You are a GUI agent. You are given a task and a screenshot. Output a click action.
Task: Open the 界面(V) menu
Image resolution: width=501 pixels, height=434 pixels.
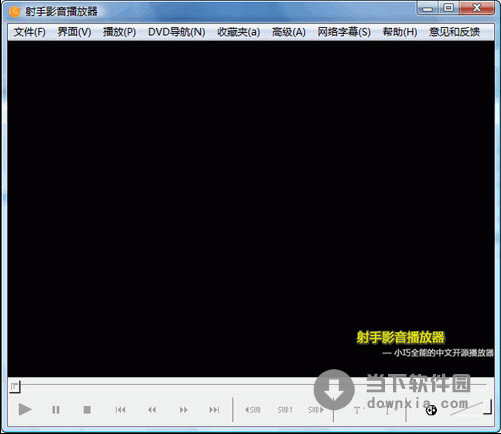[x=74, y=32]
